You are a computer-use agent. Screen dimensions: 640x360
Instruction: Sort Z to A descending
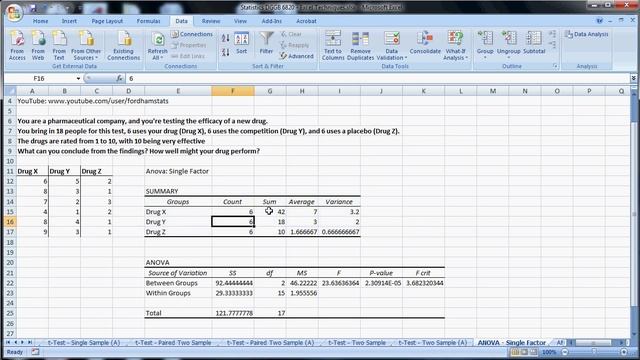coord(225,52)
